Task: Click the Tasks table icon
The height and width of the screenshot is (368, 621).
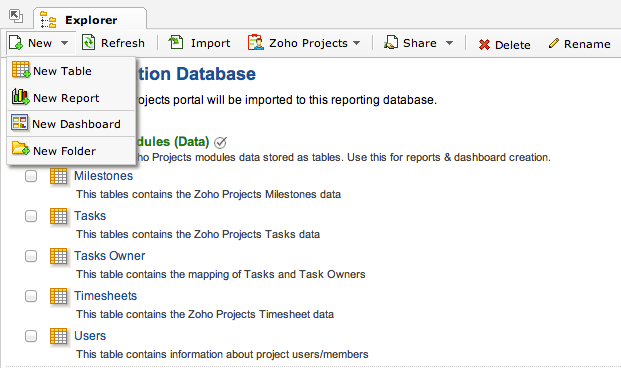Action: pyautogui.click(x=59, y=216)
